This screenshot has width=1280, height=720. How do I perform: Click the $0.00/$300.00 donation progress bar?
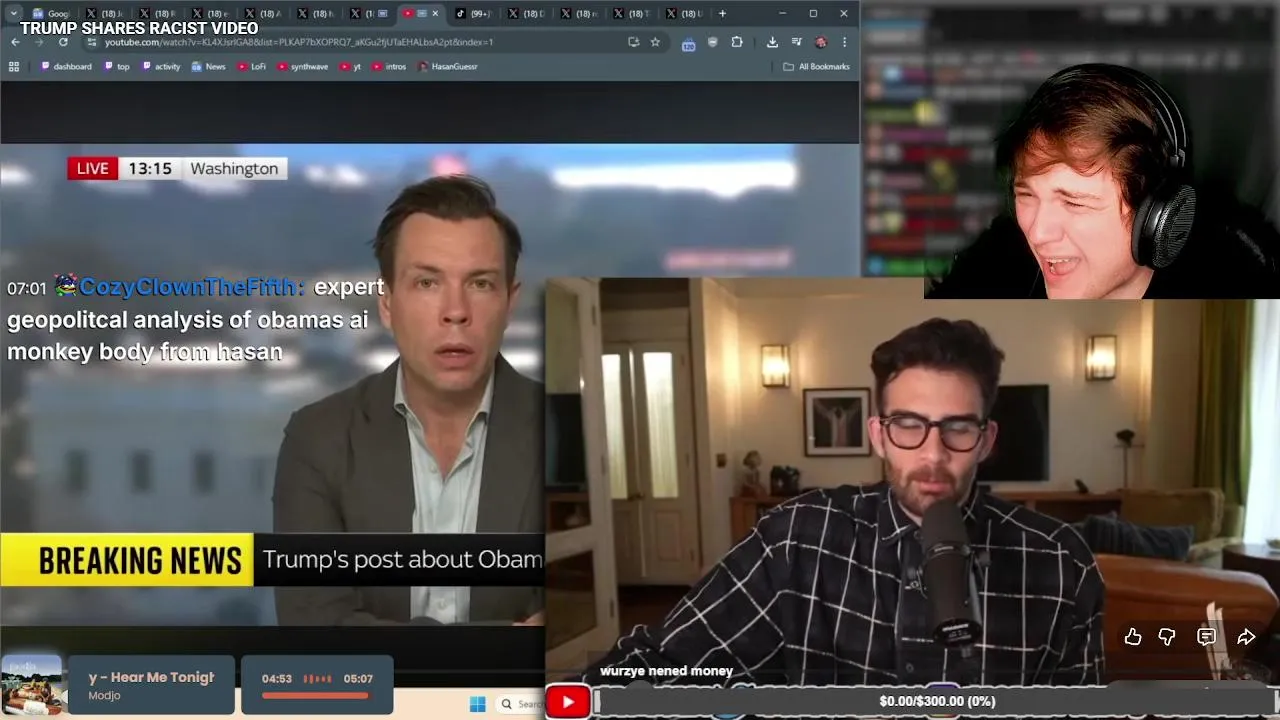[937, 701]
